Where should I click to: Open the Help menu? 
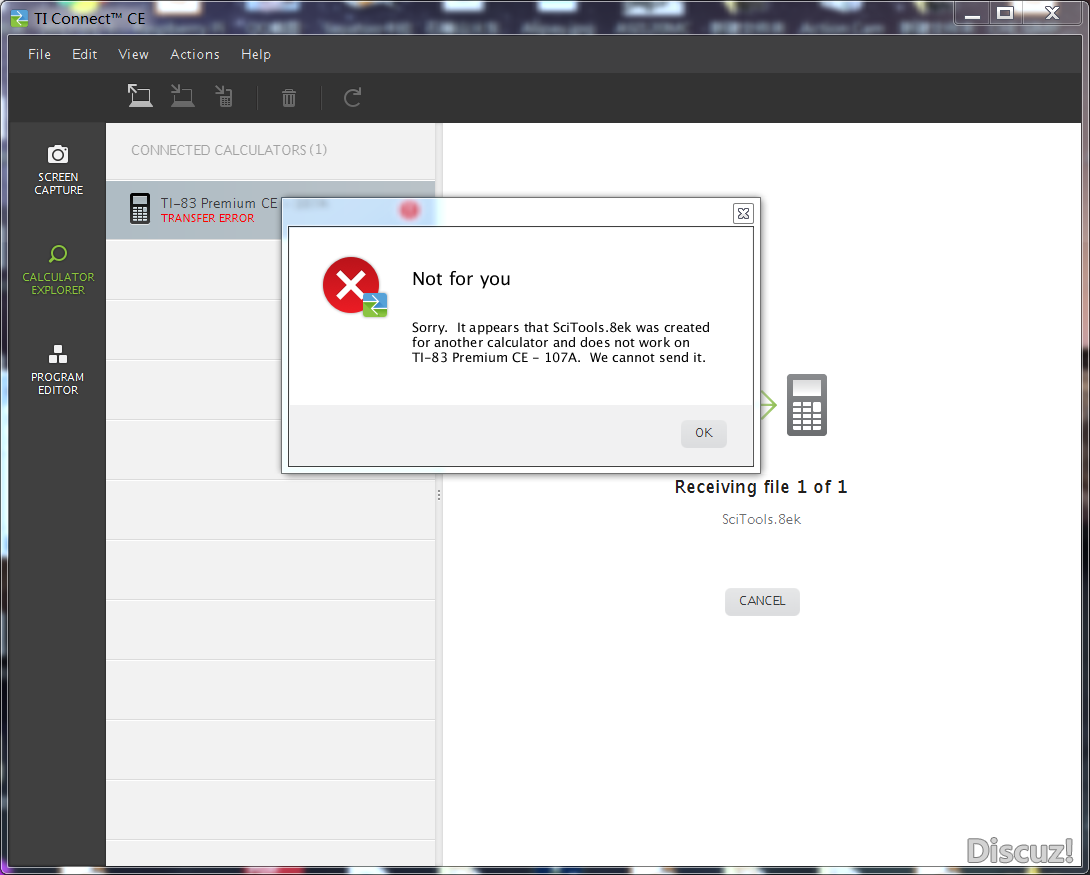click(x=256, y=54)
